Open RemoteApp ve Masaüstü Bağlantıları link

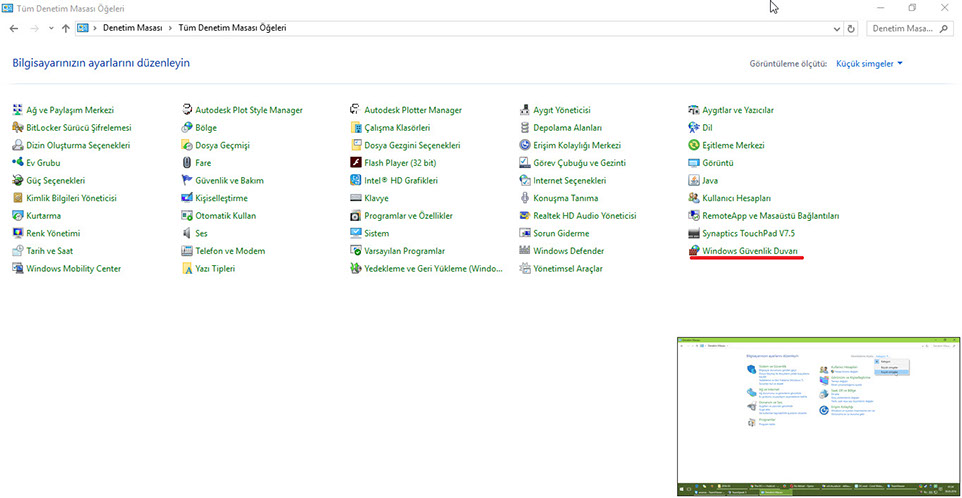click(771, 216)
